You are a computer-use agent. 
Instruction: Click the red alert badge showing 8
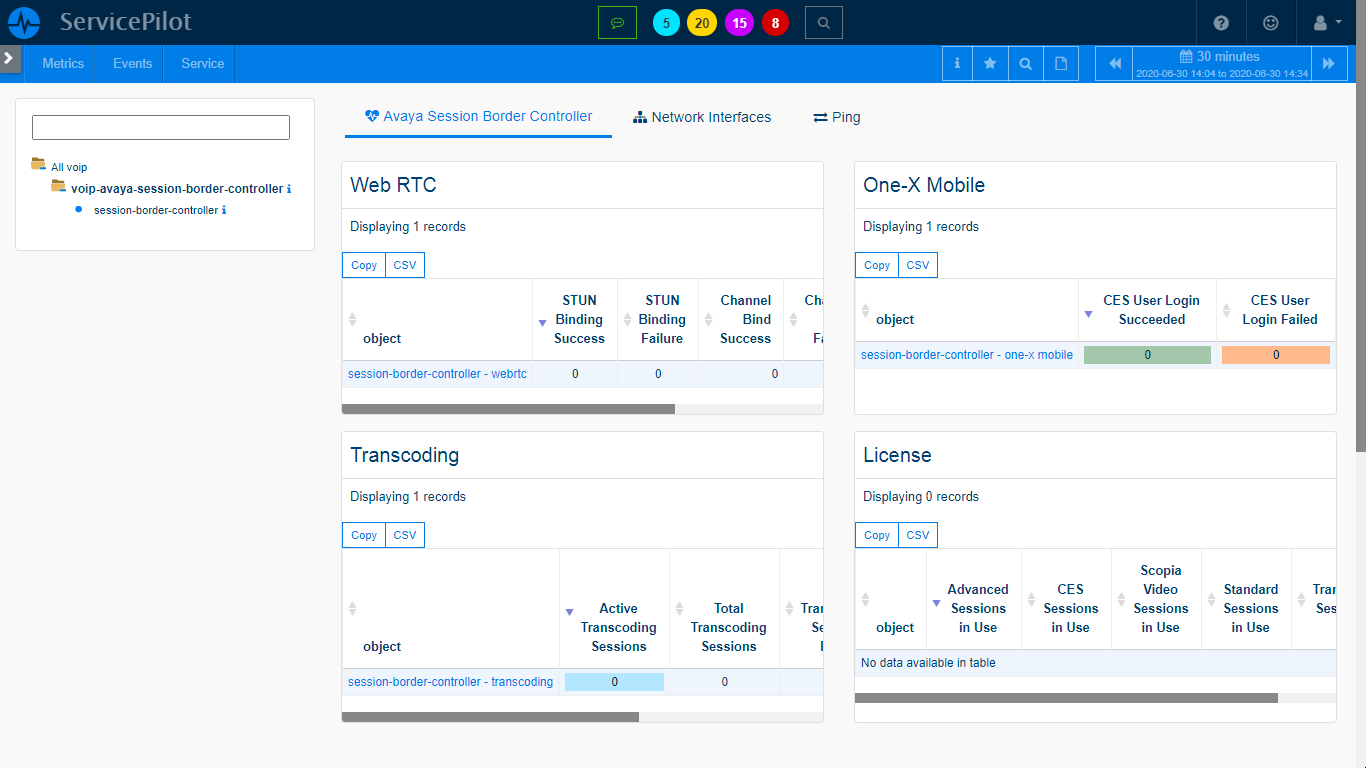coord(775,23)
